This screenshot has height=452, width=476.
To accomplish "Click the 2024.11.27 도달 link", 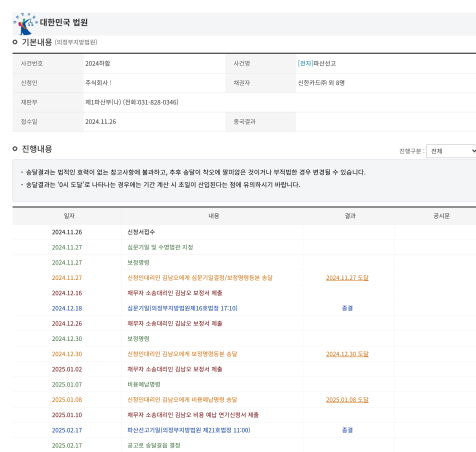I will click(x=347, y=278).
